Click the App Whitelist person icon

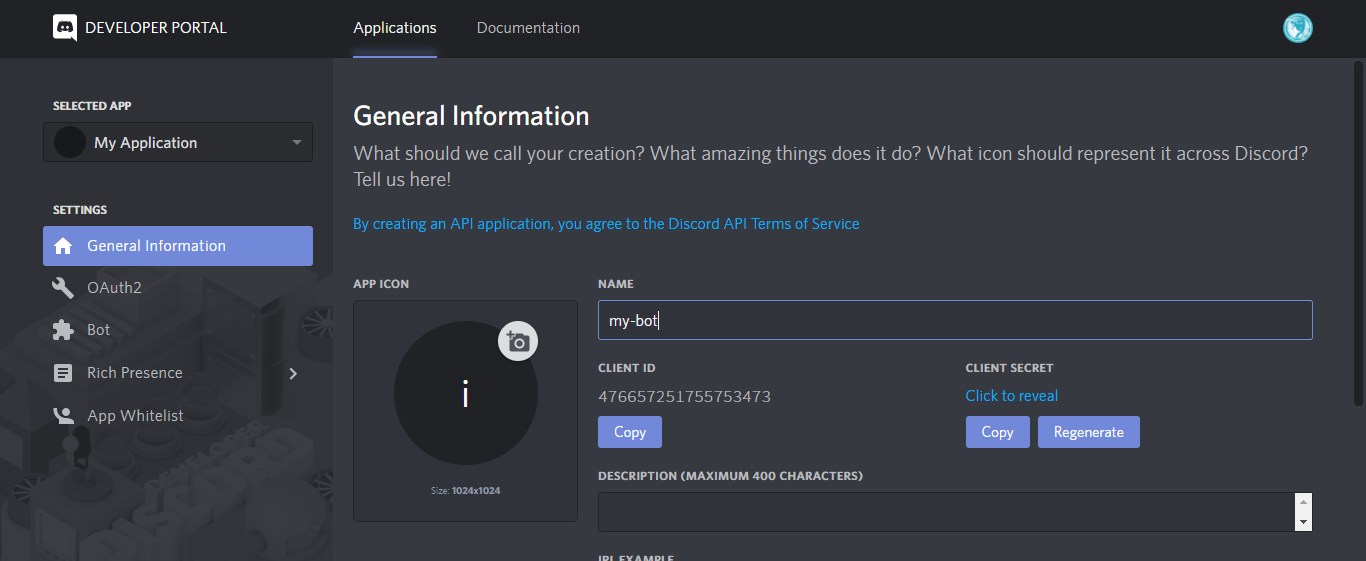pos(63,416)
